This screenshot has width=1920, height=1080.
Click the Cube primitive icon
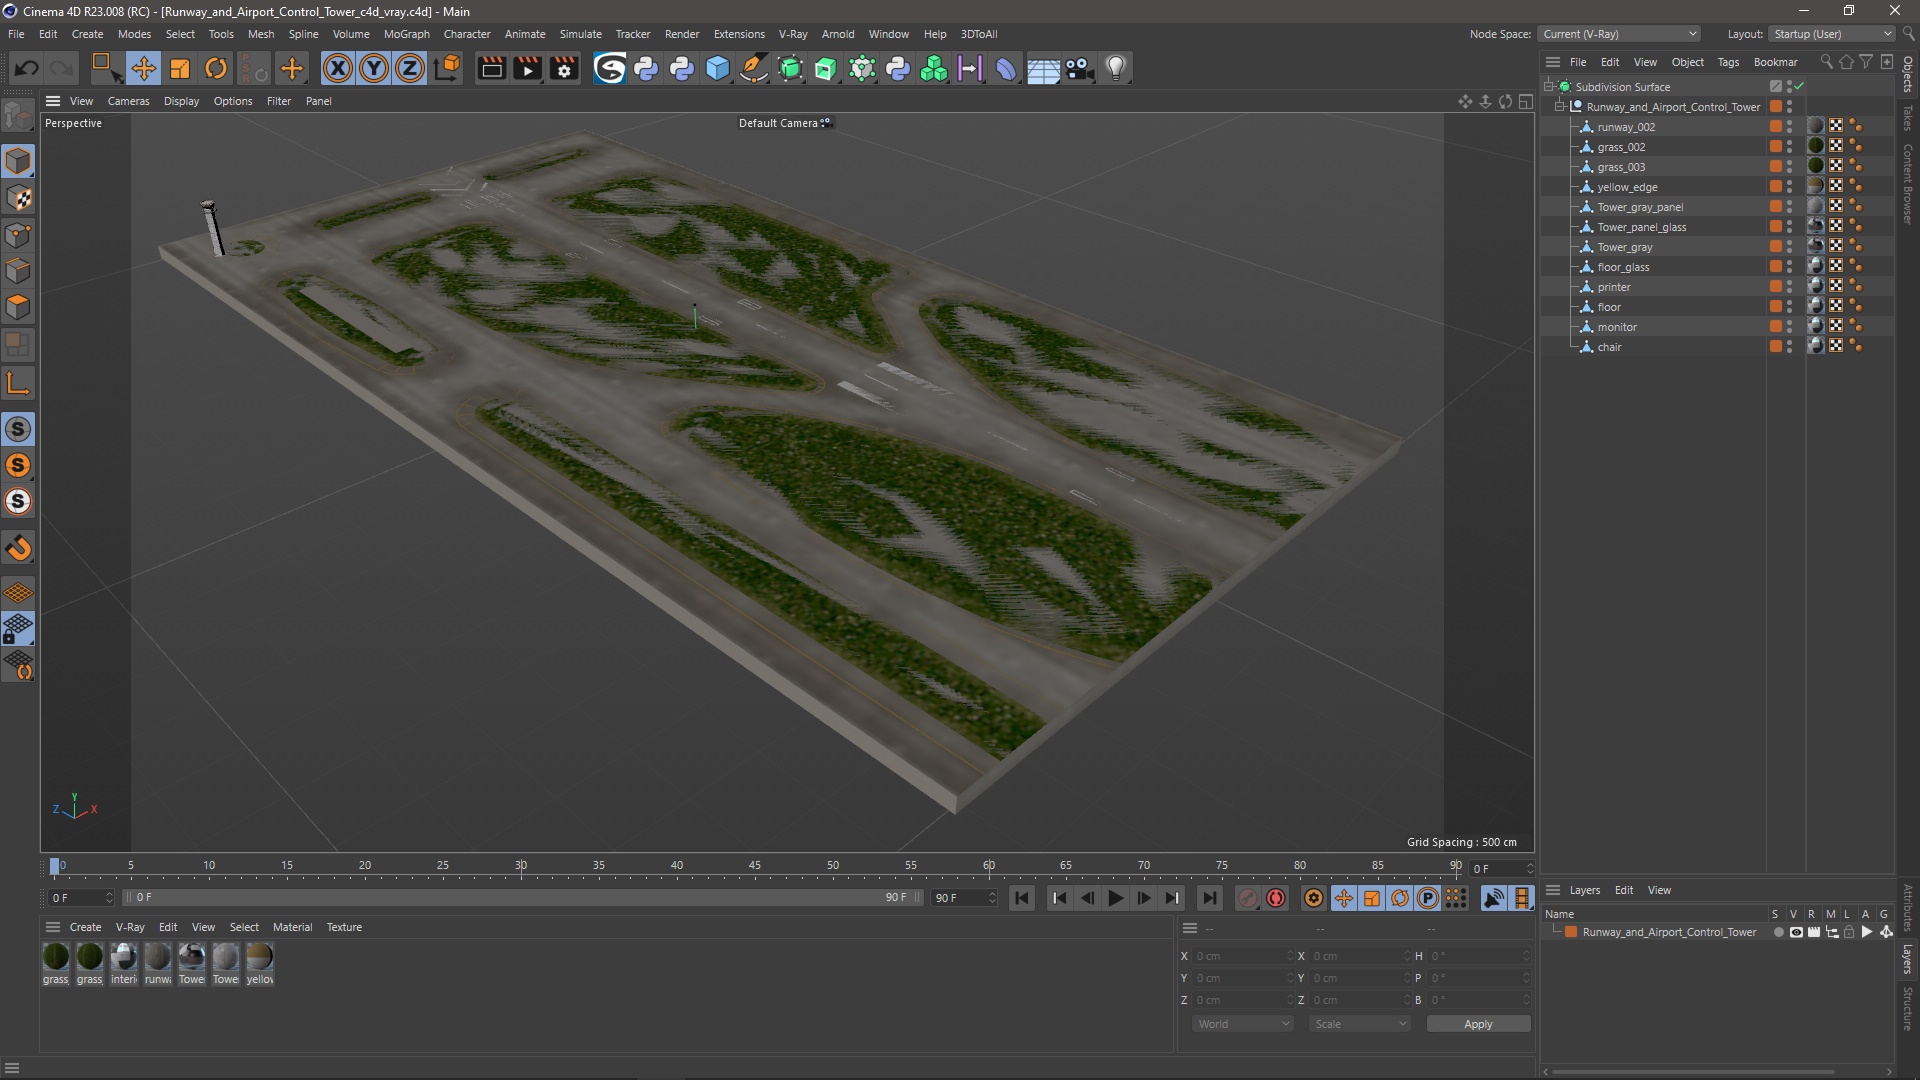click(x=718, y=68)
